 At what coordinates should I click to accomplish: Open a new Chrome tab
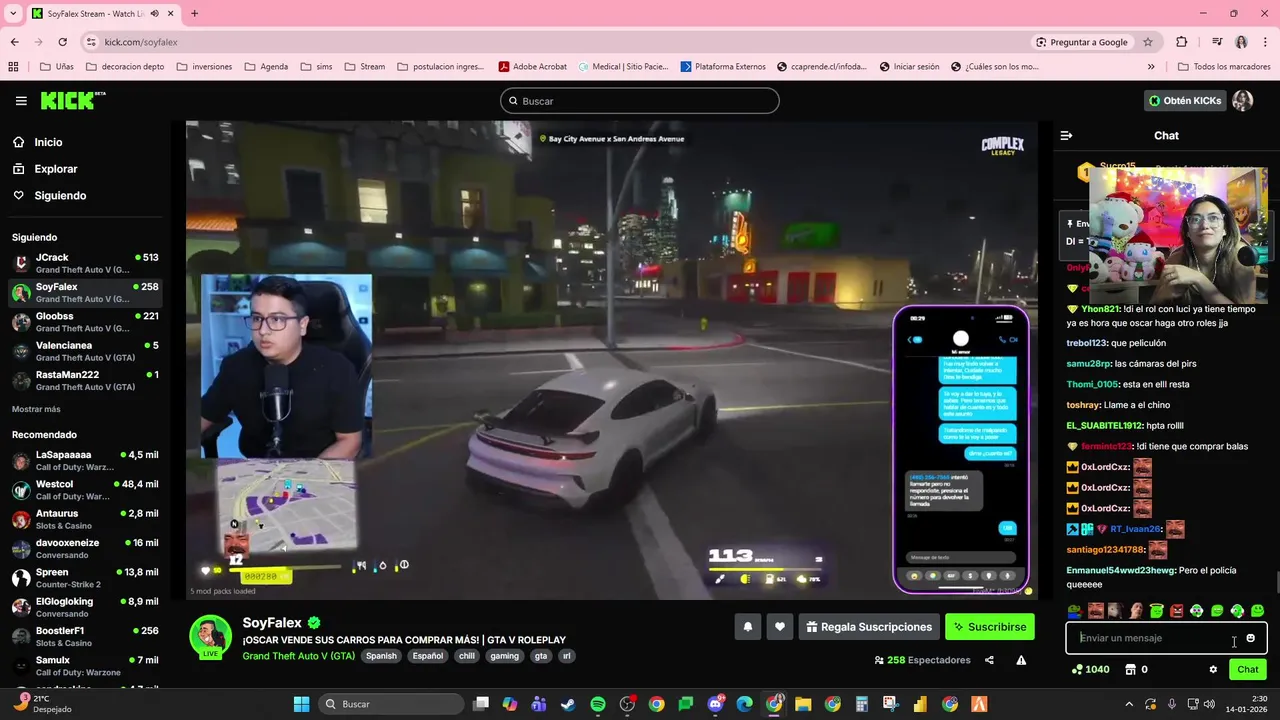point(194,13)
